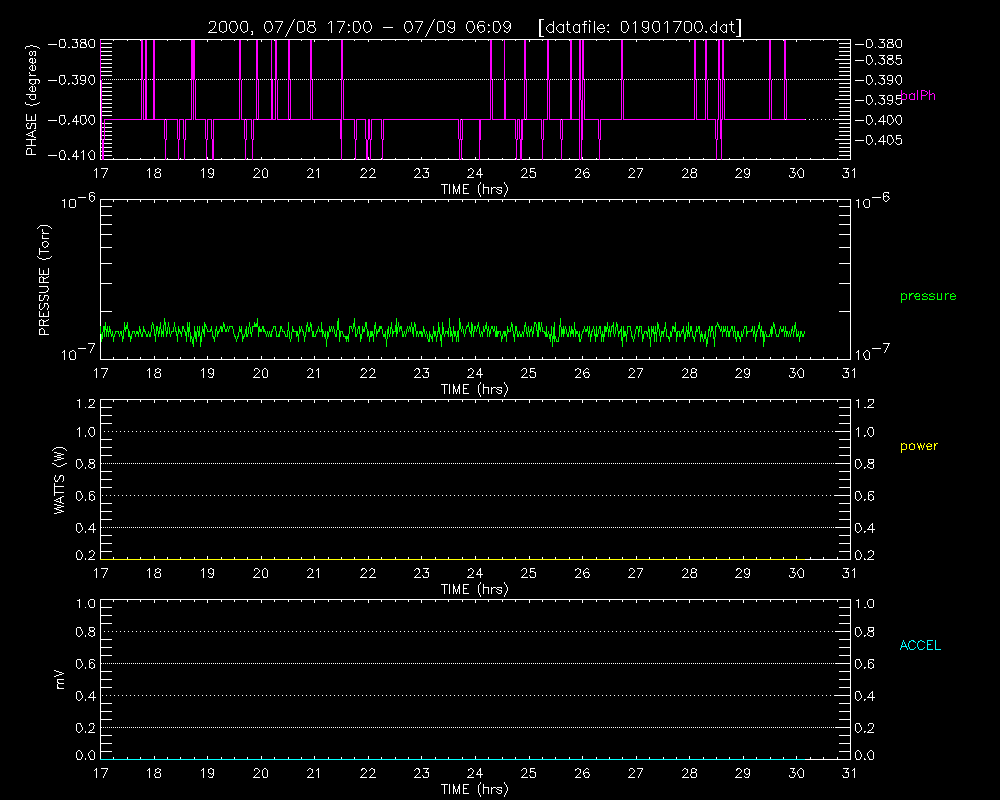Click TIME (hrs) label under pressure plot

[x=474, y=389]
